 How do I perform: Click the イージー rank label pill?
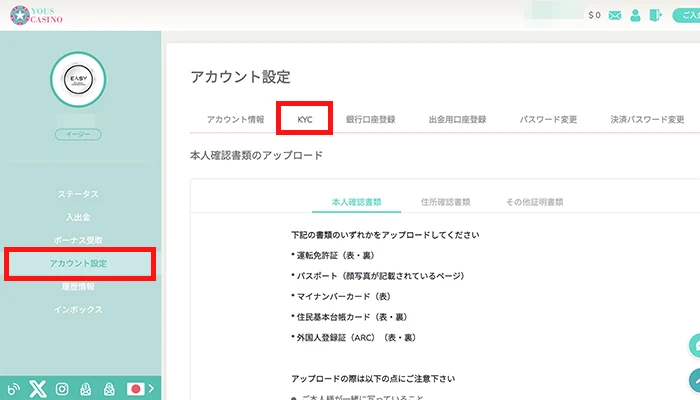point(78,134)
